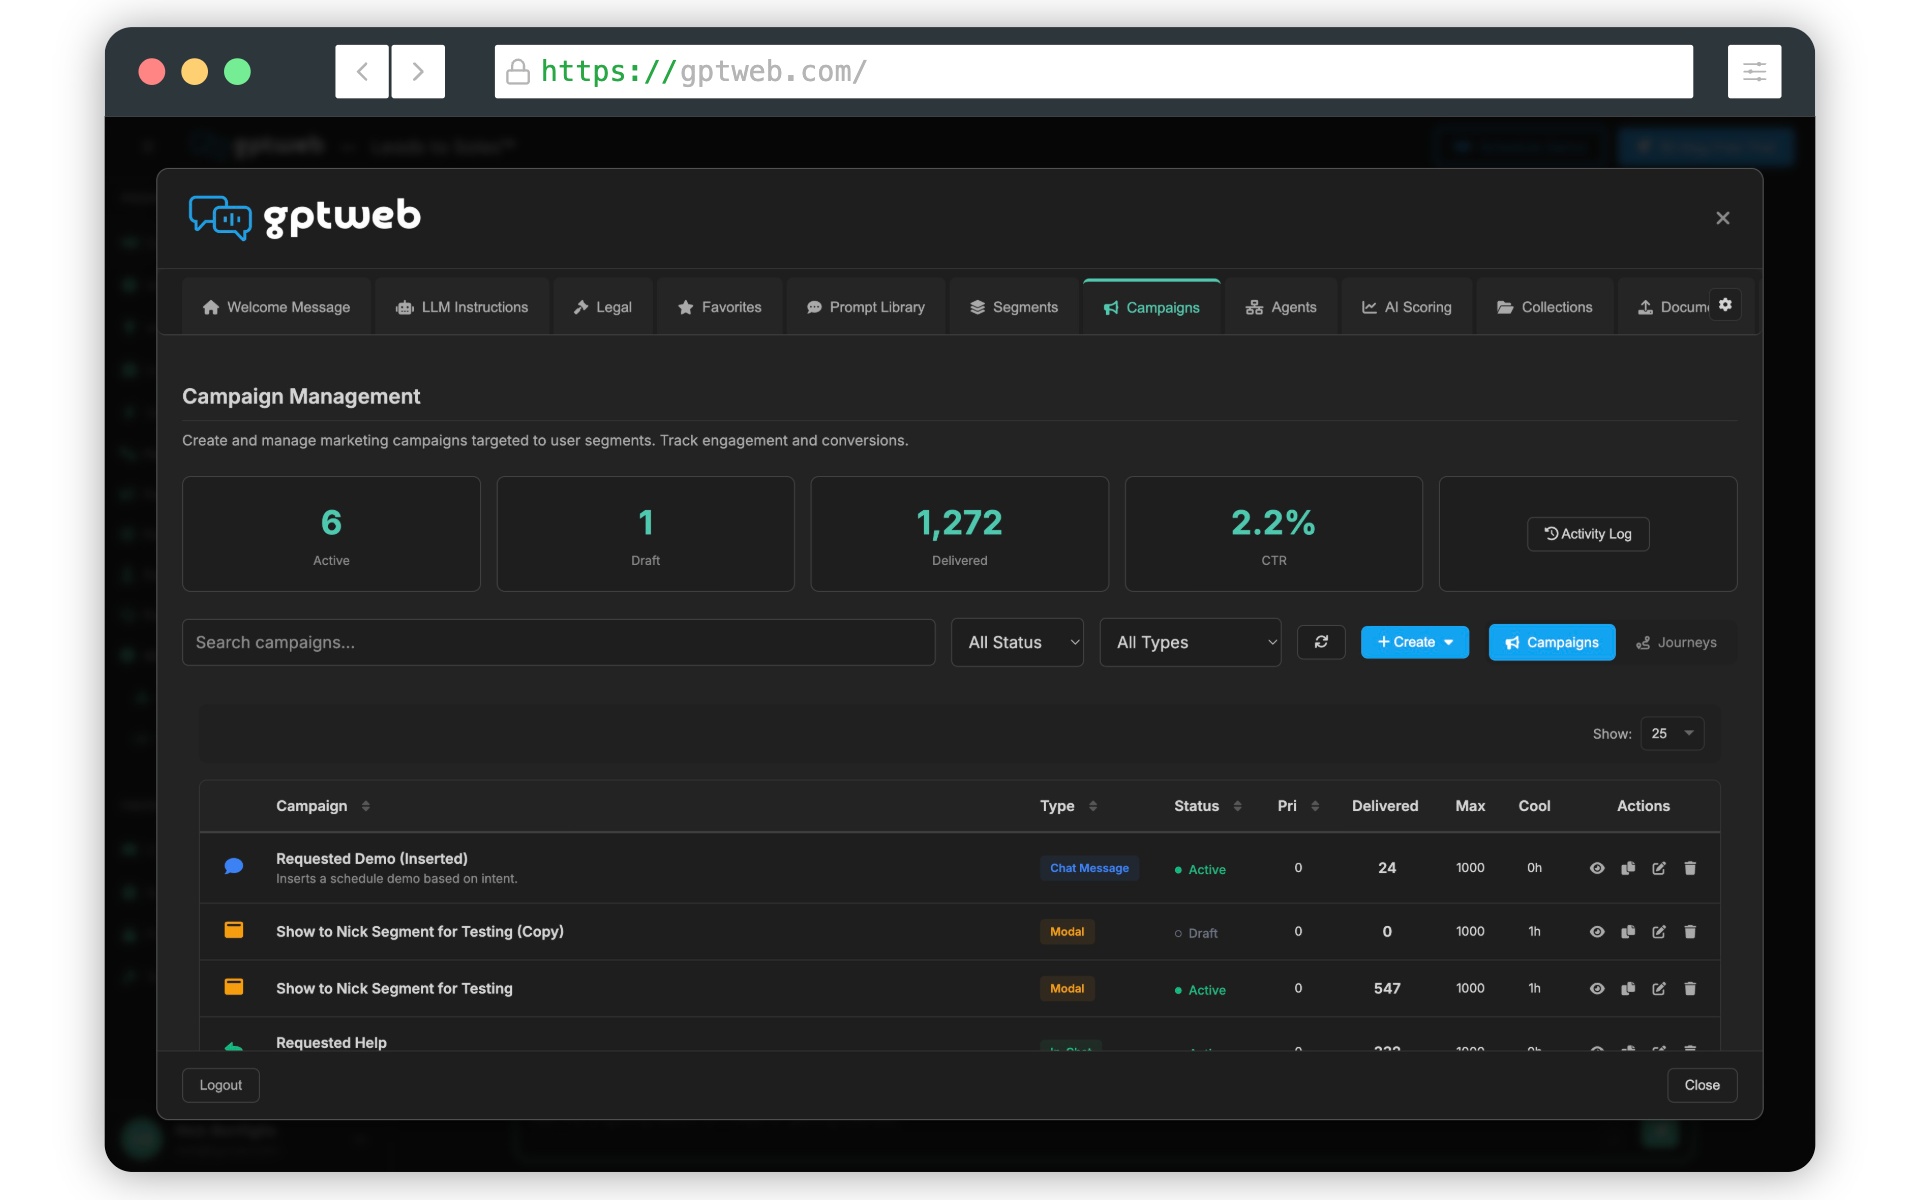Screen dimensions: 1920x1200
Task: Click the padlock icon in the address bar
Action: pyautogui.click(x=518, y=71)
